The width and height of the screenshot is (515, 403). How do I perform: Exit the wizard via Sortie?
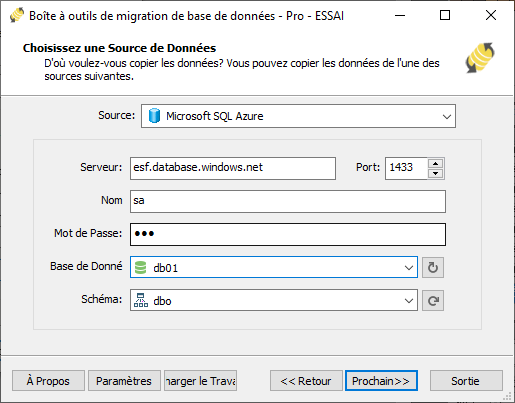coord(466,380)
